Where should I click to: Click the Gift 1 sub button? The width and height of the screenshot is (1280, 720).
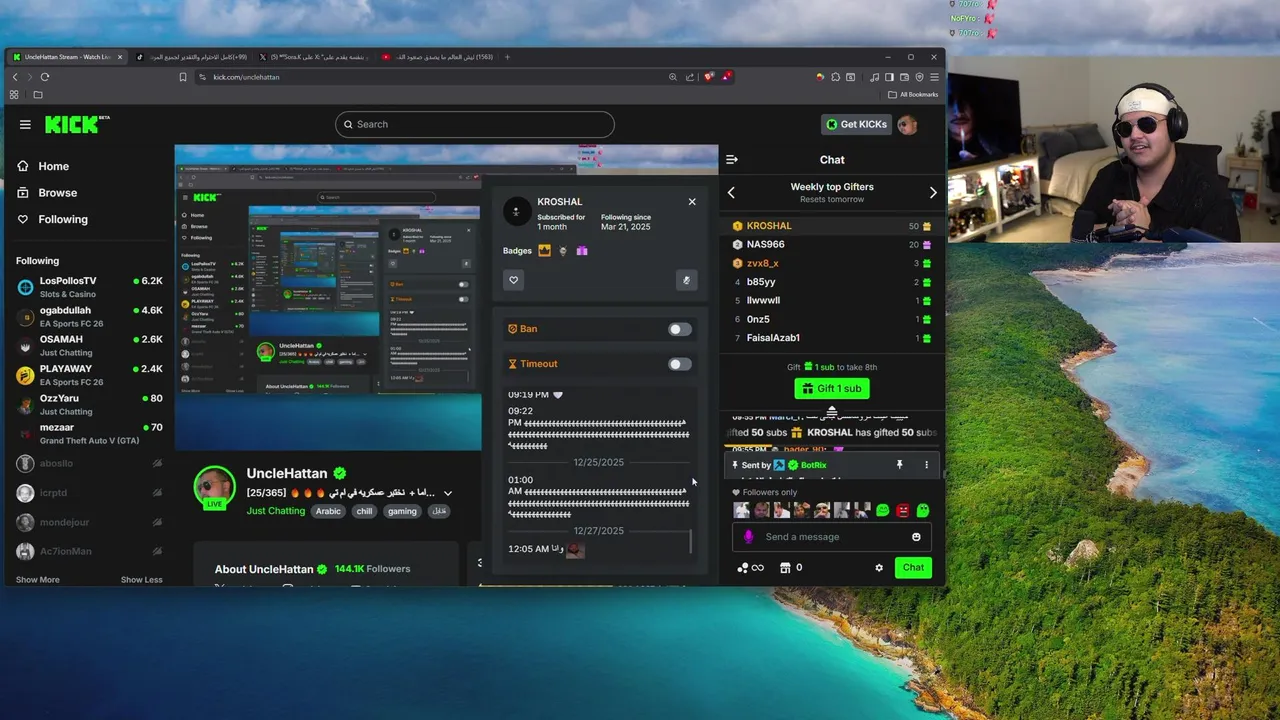[832, 388]
